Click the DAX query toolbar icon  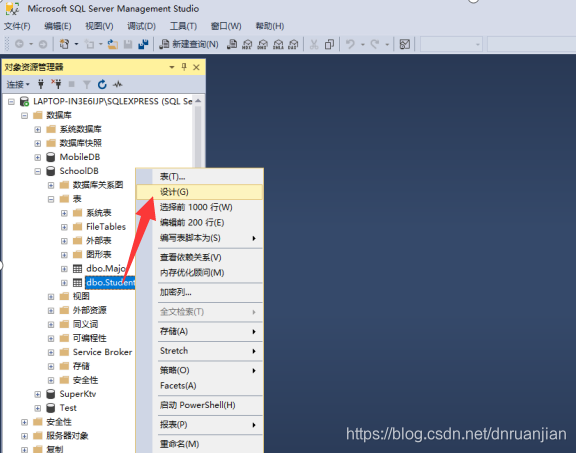click(x=293, y=44)
